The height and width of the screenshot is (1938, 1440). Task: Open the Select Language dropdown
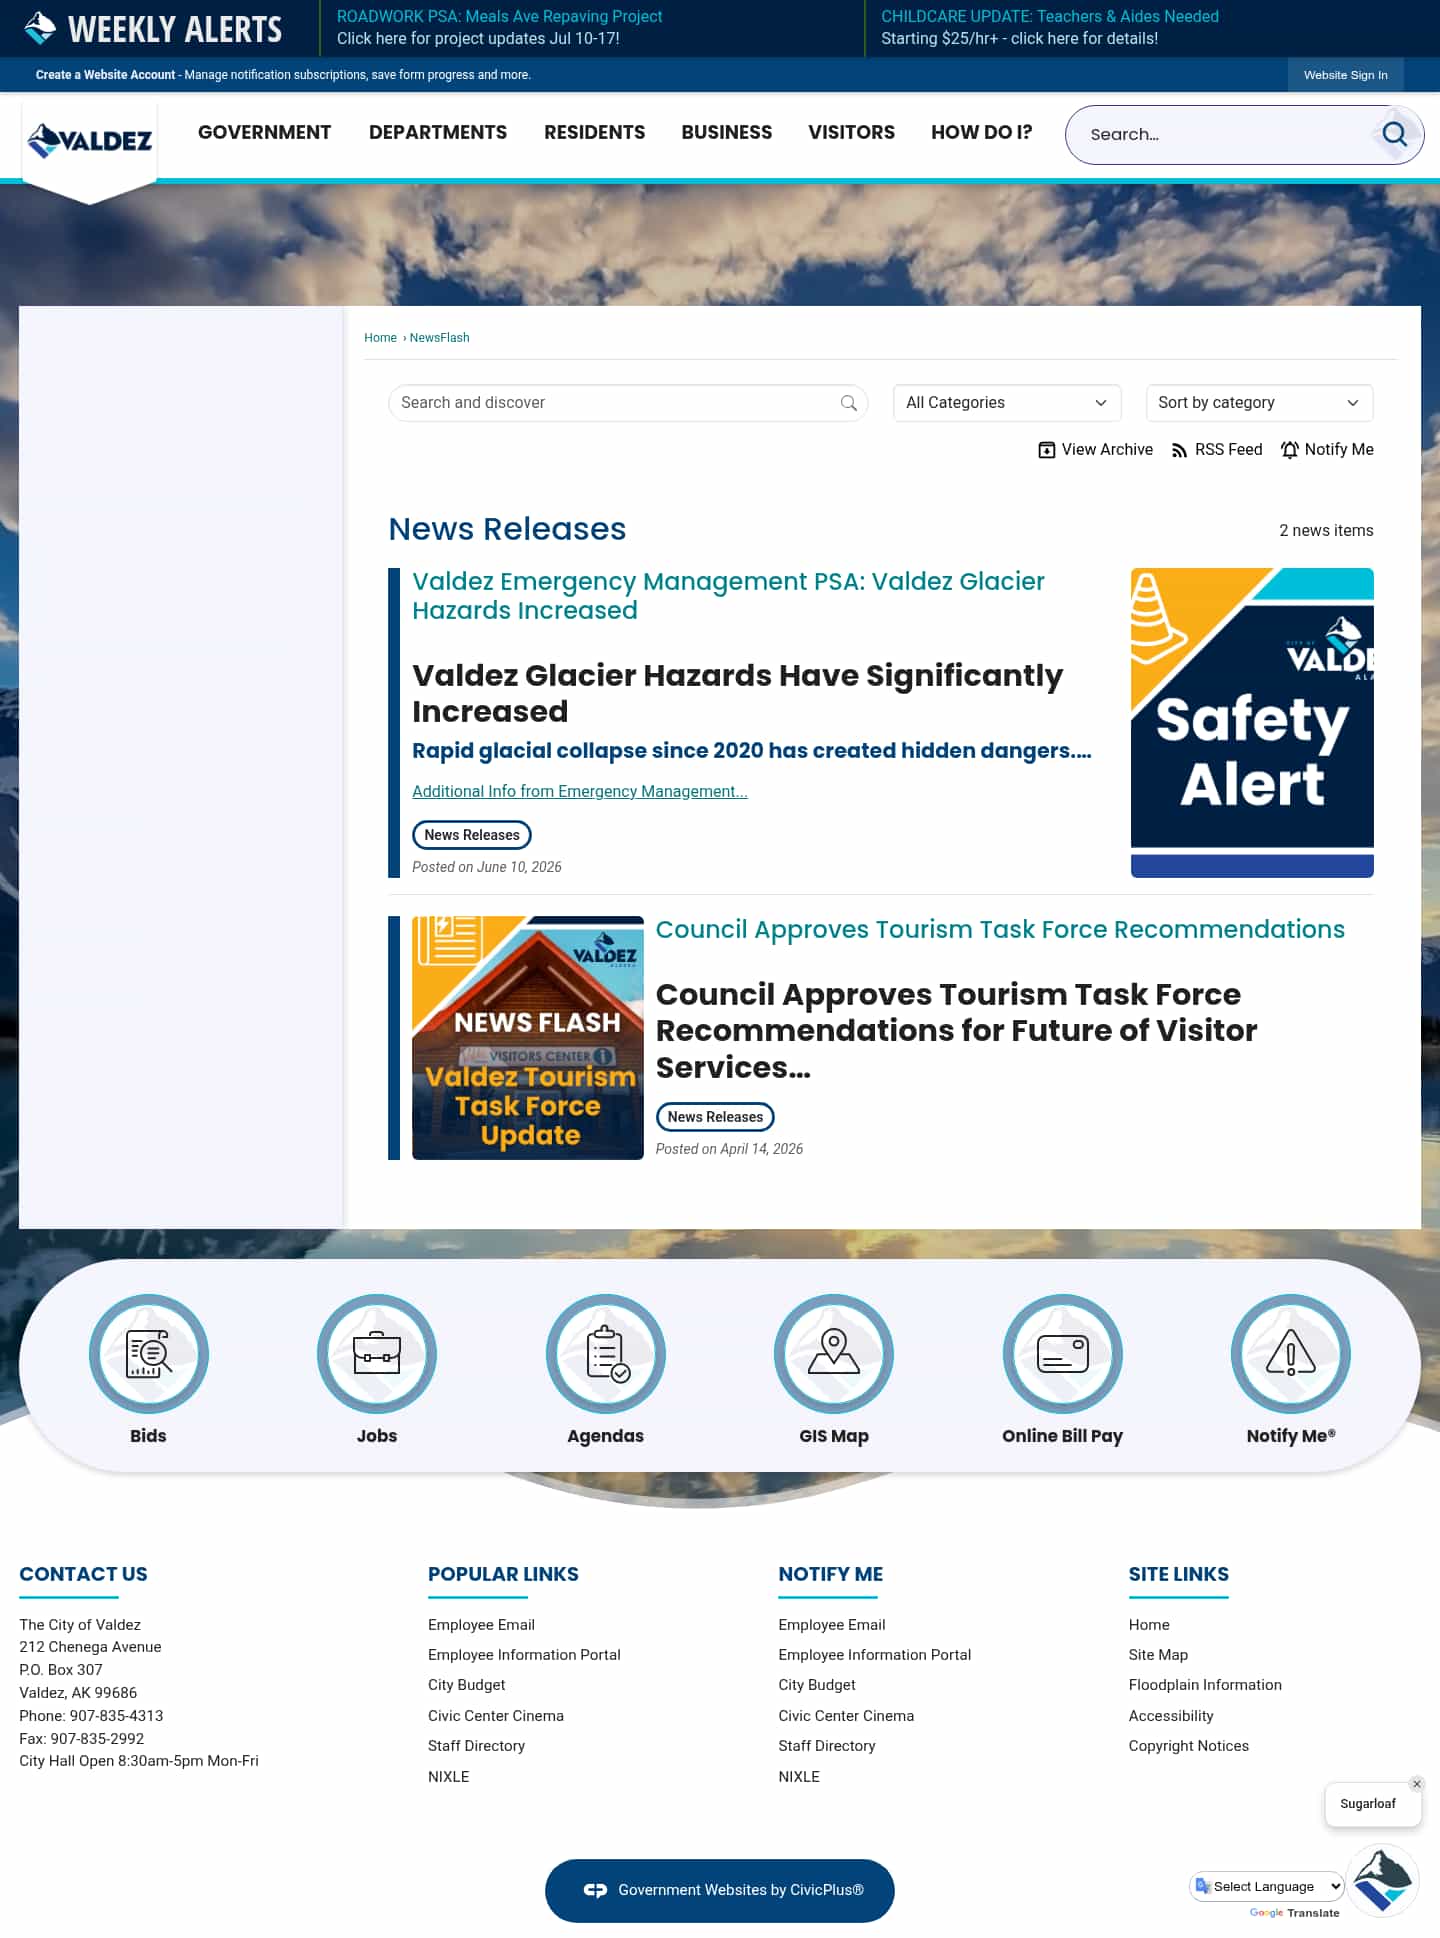(1267, 1887)
